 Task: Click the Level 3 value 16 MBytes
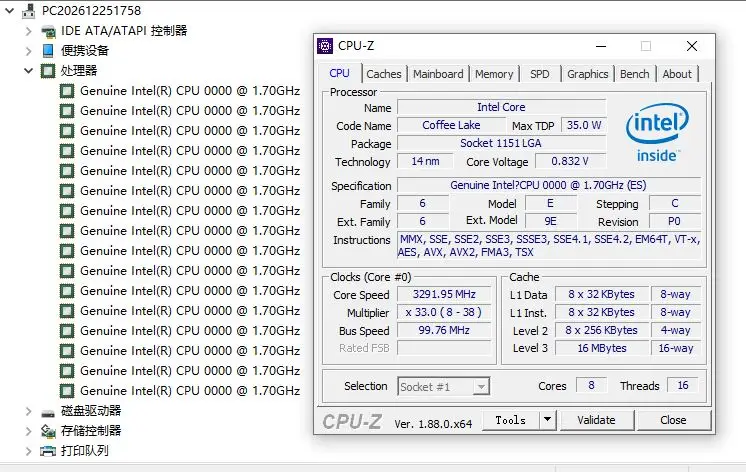[601, 348]
